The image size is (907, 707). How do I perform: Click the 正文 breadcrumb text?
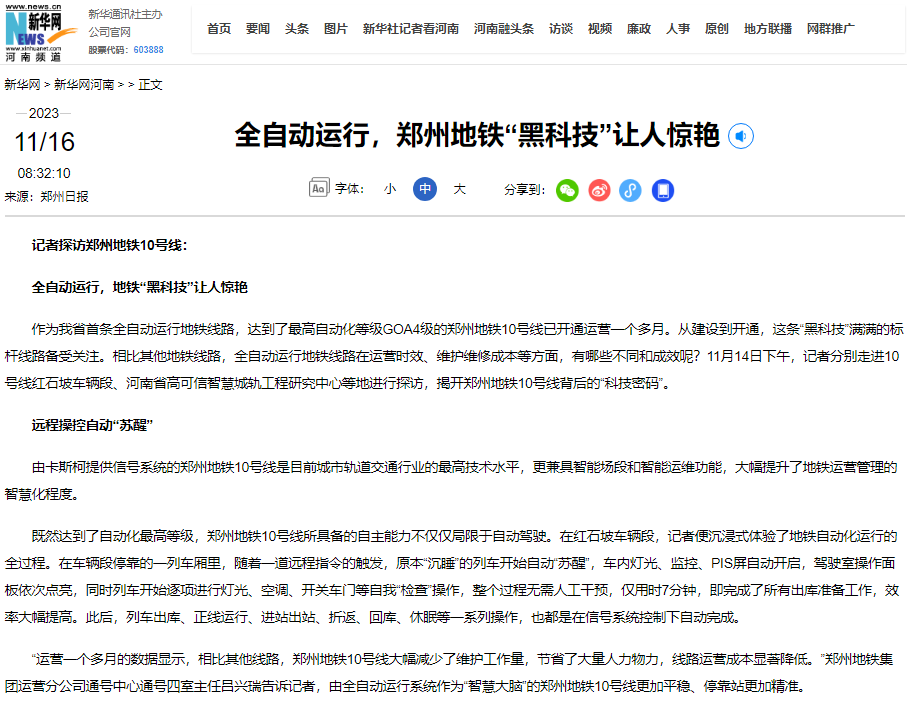tap(150, 84)
